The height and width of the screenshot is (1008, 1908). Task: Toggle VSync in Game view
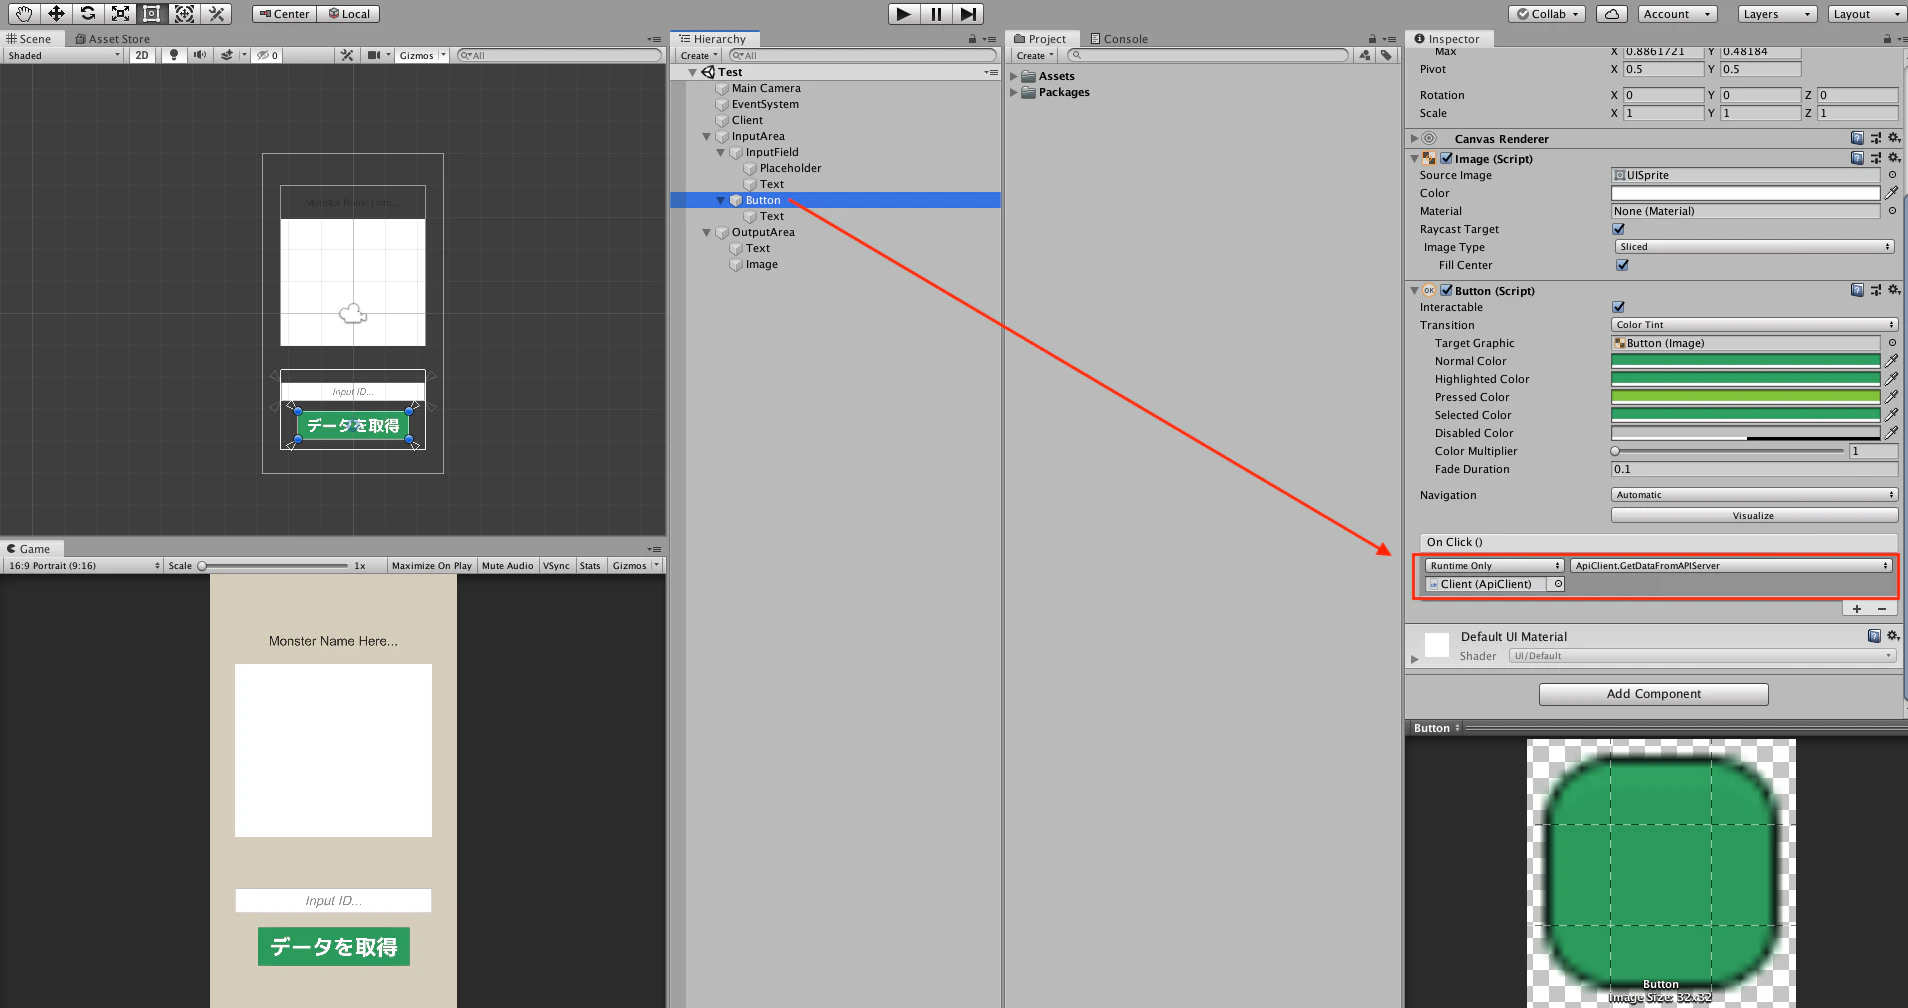click(x=556, y=566)
